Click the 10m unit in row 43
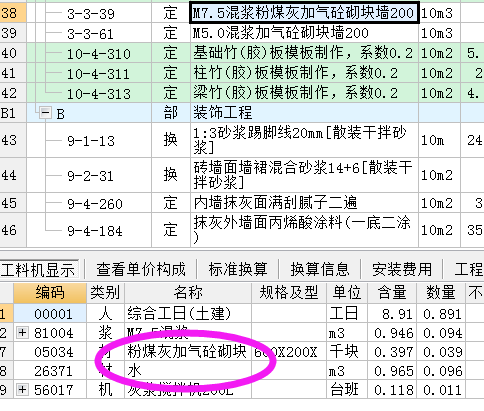484x411 pixels. (439, 140)
